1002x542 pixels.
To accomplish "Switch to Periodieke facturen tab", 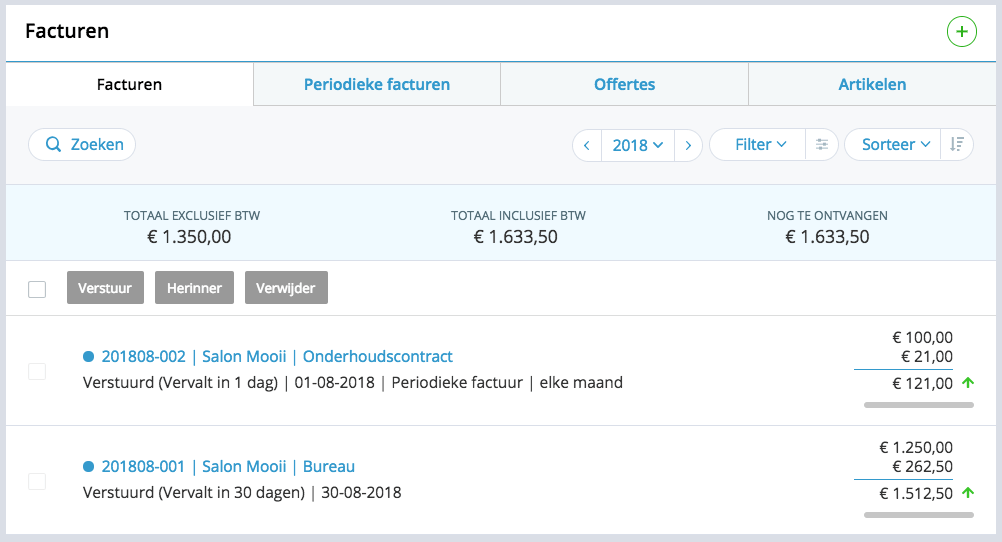I will coord(377,85).
